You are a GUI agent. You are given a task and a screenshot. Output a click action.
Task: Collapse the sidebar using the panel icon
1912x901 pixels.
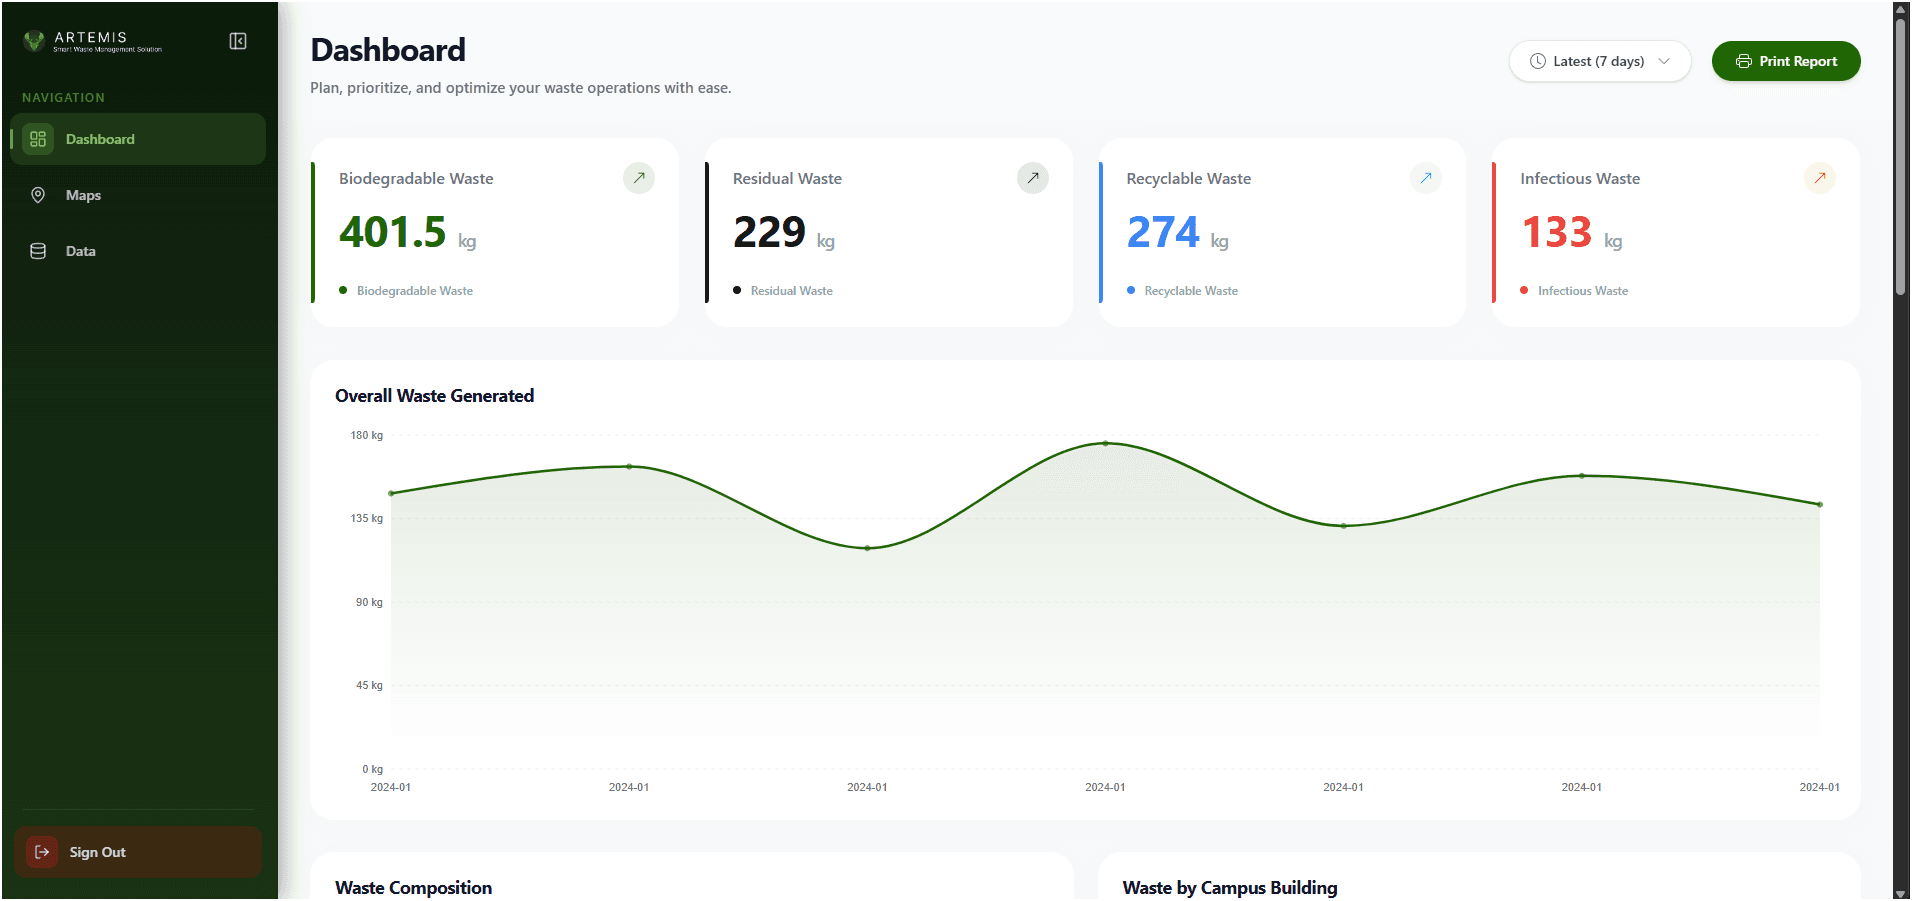(x=237, y=41)
